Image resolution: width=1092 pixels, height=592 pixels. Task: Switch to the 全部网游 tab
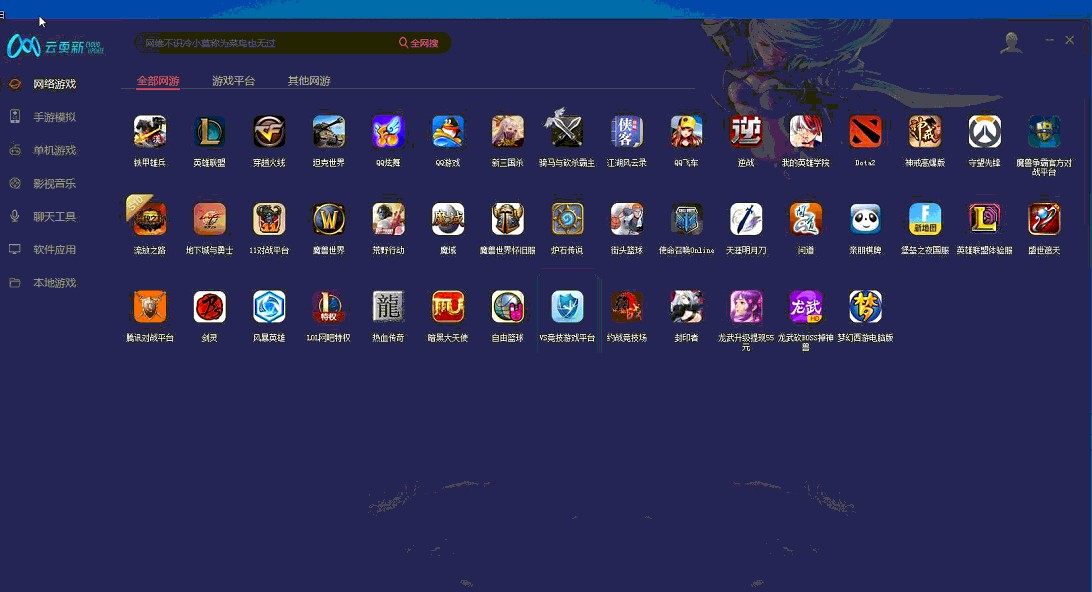click(158, 81)
